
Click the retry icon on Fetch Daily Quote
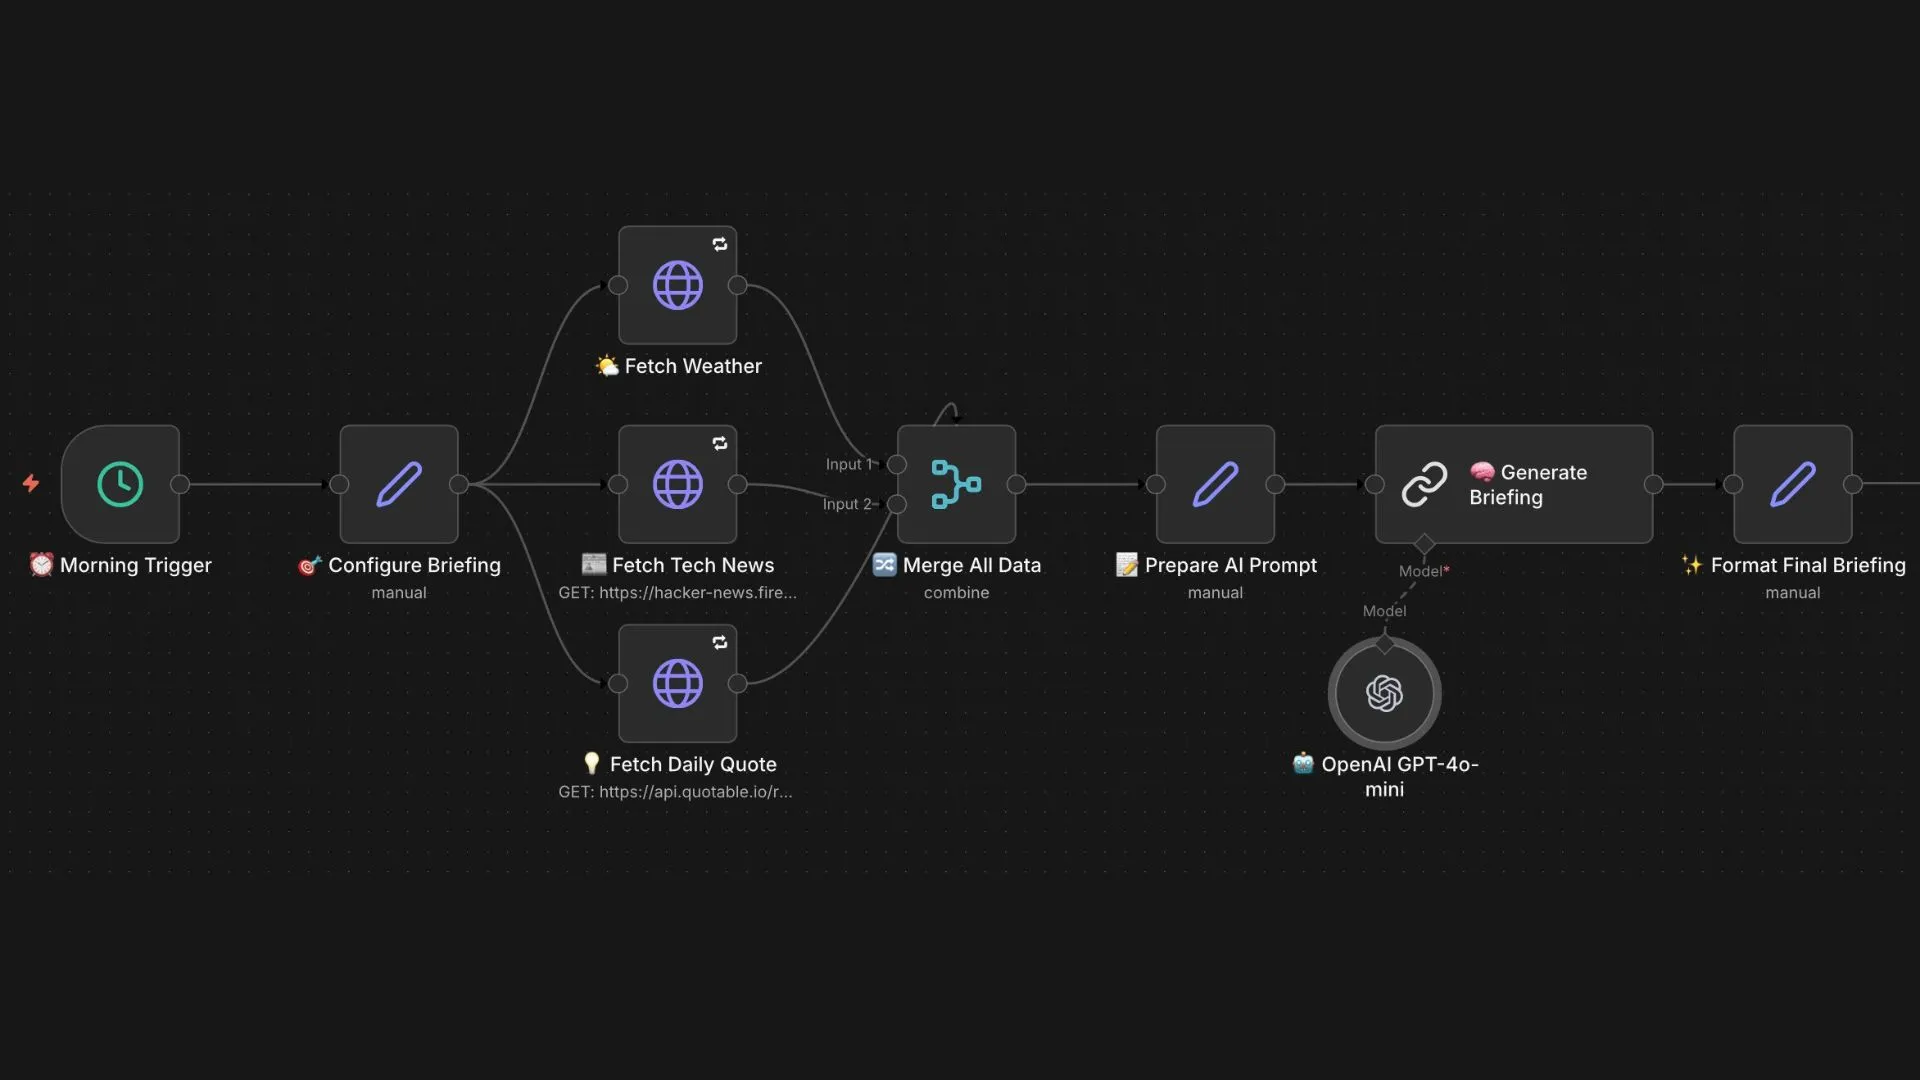(720, 643)
